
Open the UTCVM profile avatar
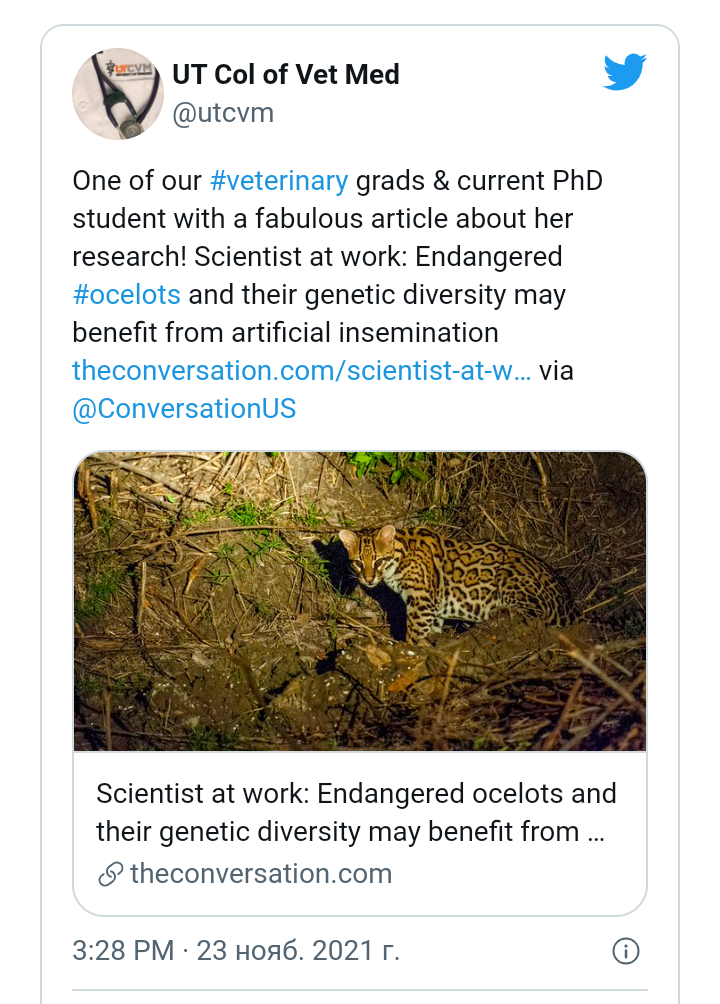[118, 94]
